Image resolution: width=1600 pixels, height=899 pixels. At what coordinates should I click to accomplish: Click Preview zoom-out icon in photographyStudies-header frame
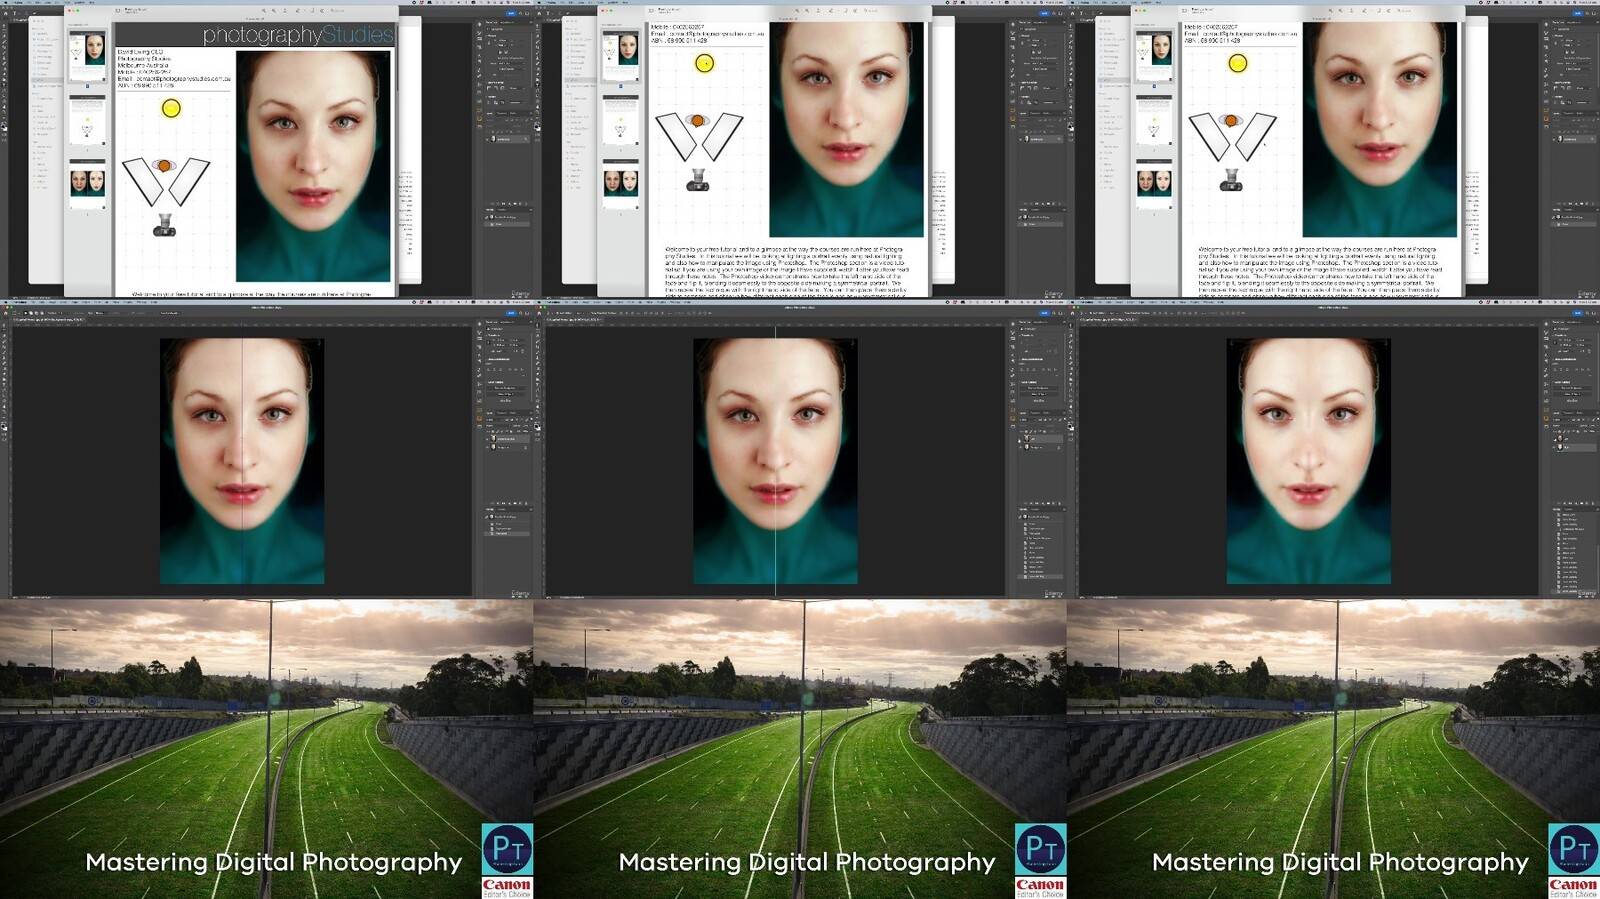click(x=264, y=11)
